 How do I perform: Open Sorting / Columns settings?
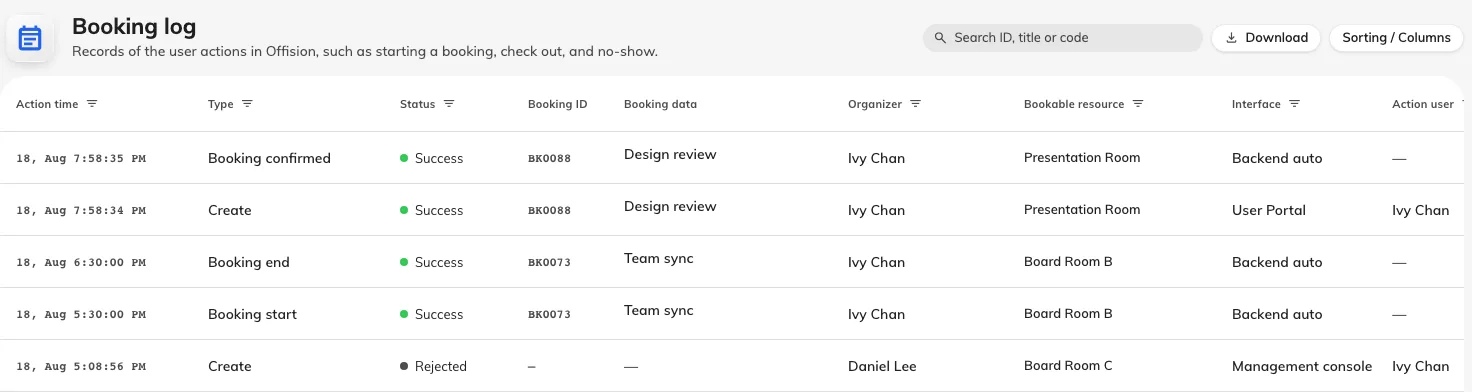pyautogui.click(x=1396, y=38)
